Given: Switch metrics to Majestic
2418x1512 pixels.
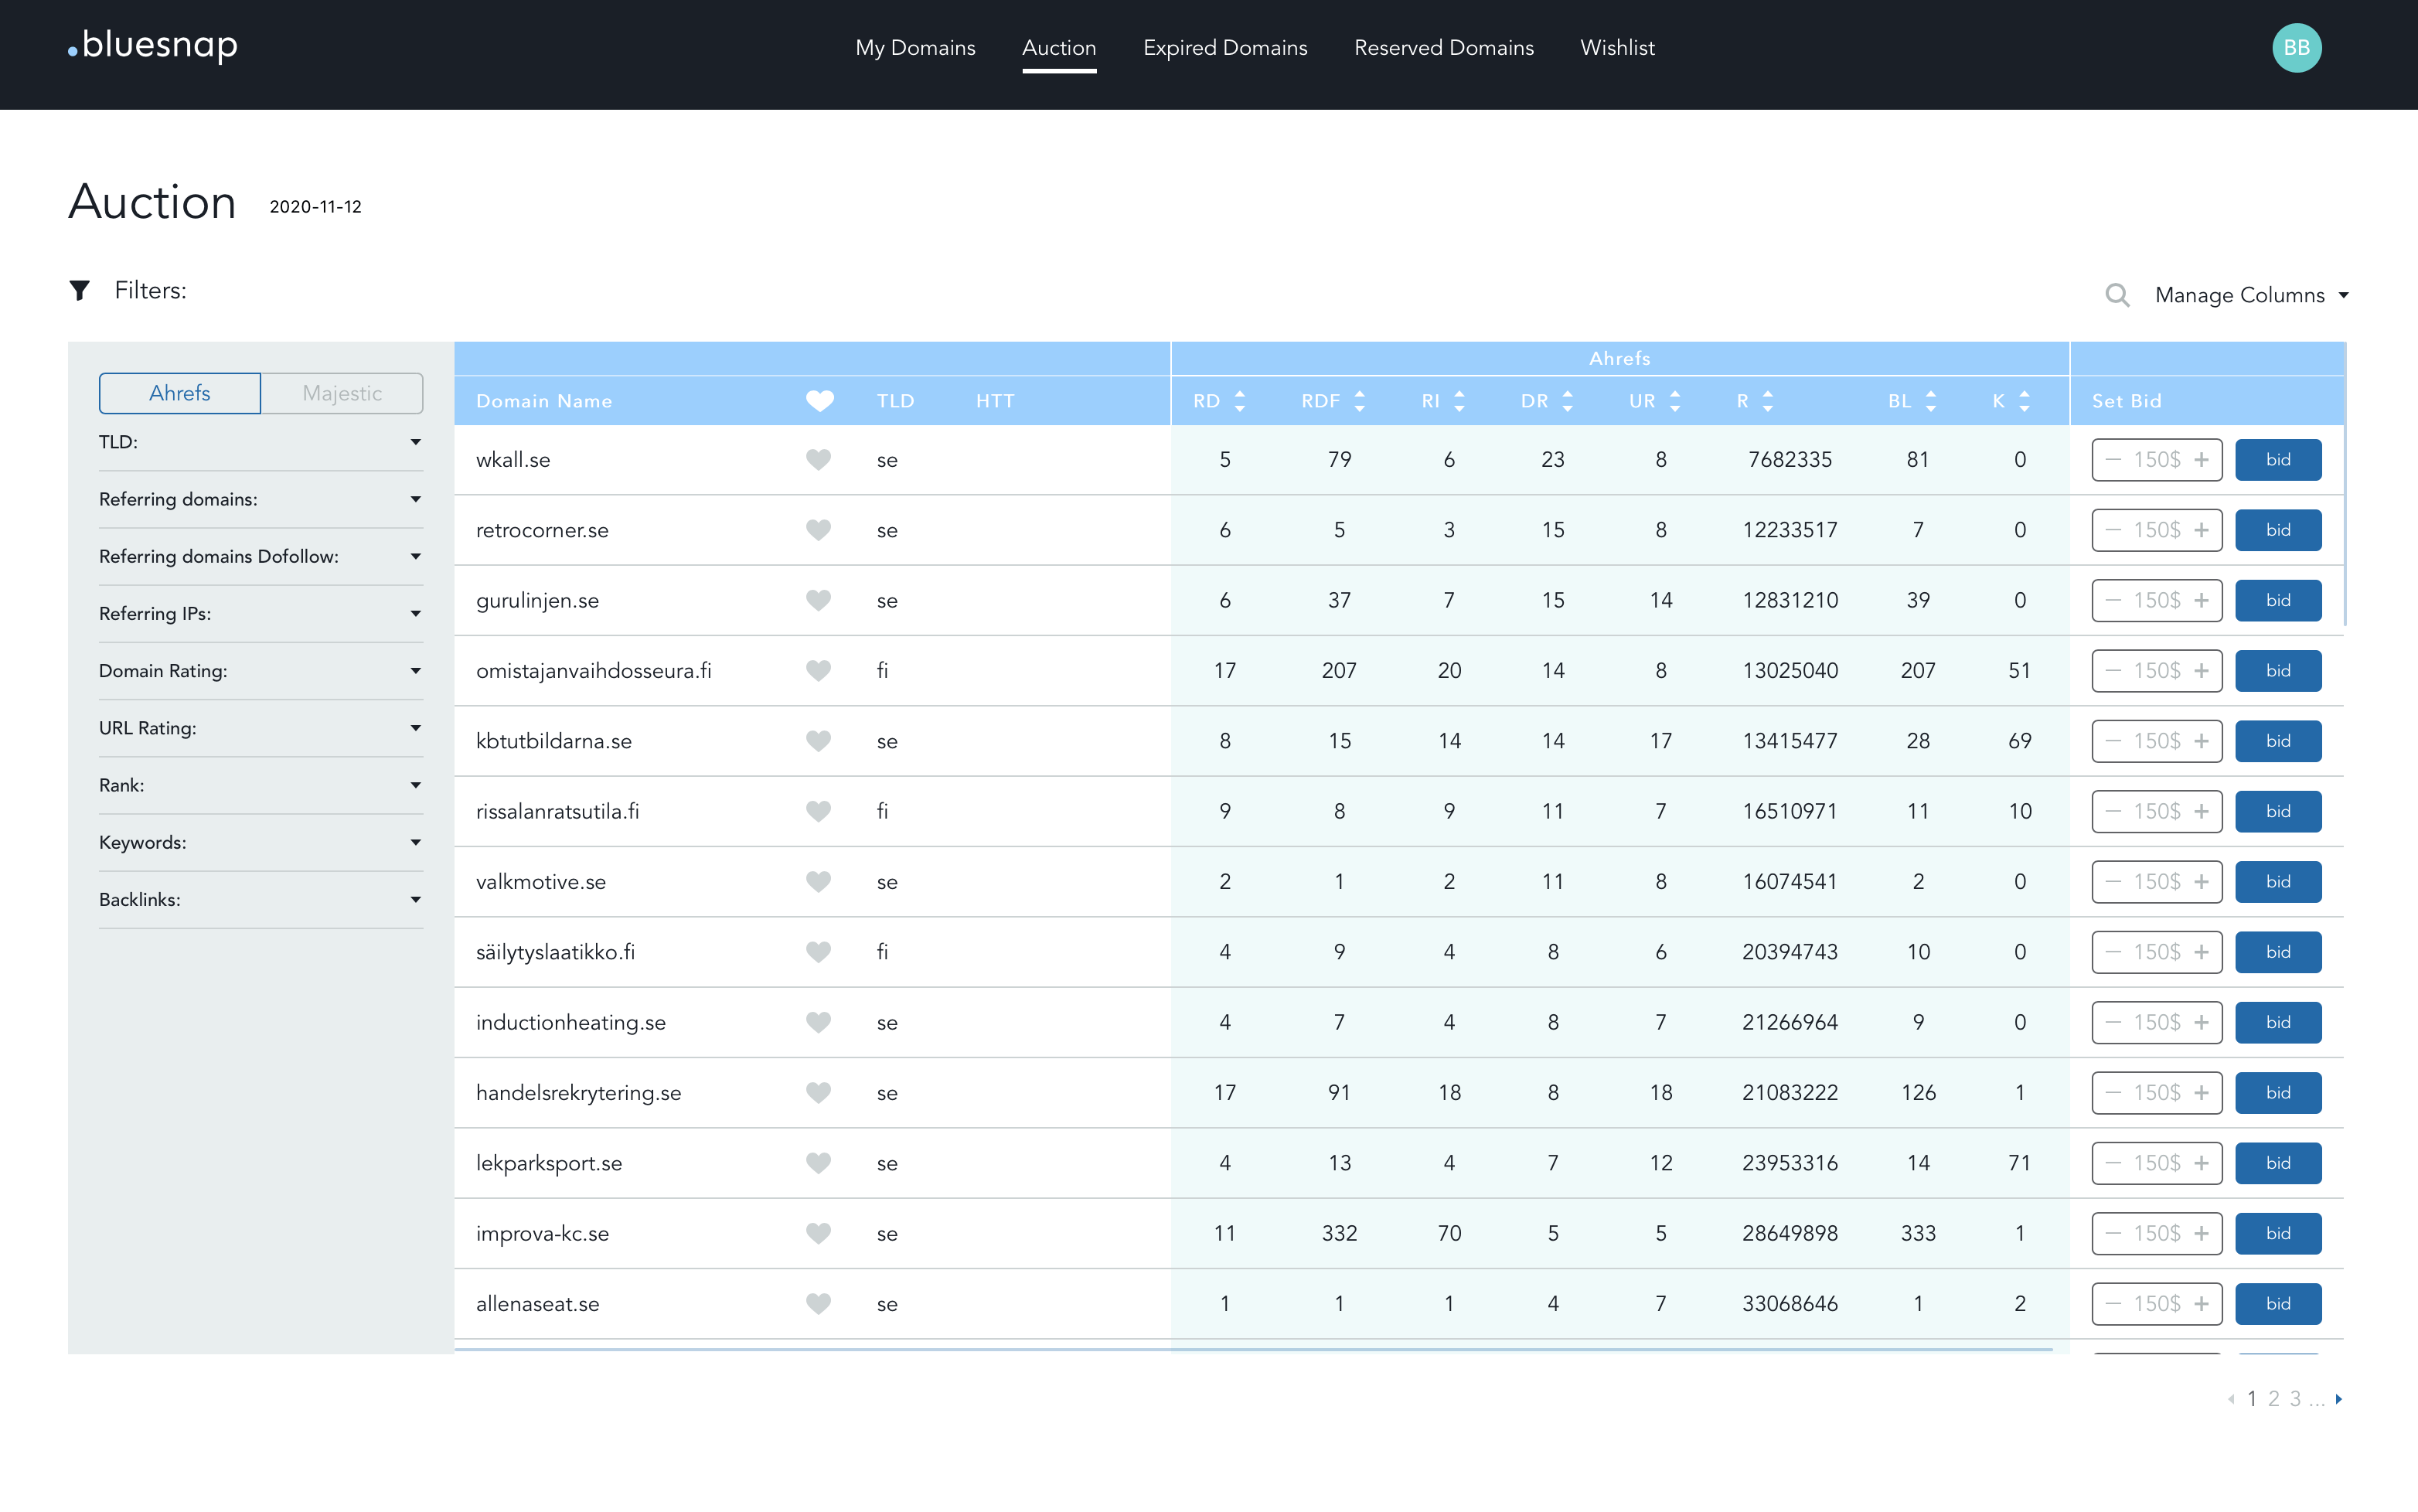Looking at the screenshot, I should (342, 393).
